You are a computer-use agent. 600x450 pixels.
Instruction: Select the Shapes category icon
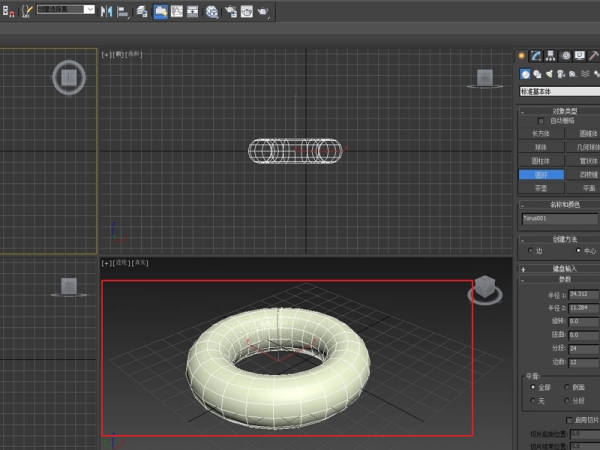[x=537, y=74]
